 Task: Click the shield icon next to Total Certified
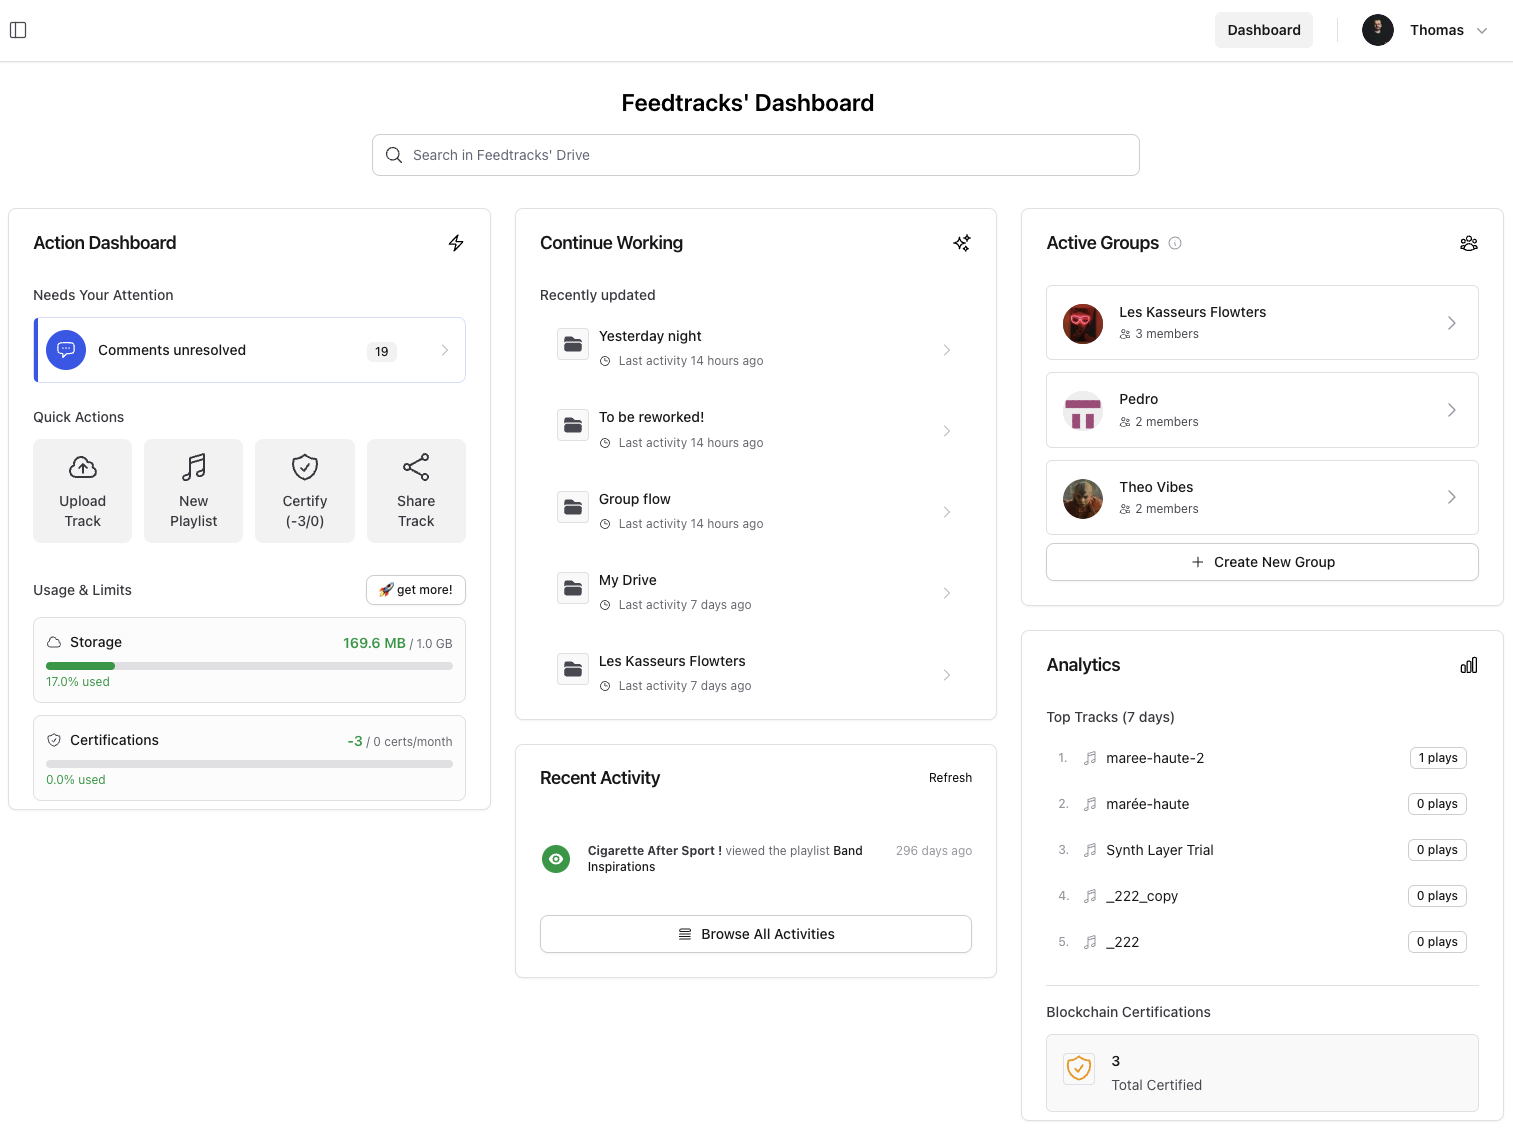coord(1079,1068)
